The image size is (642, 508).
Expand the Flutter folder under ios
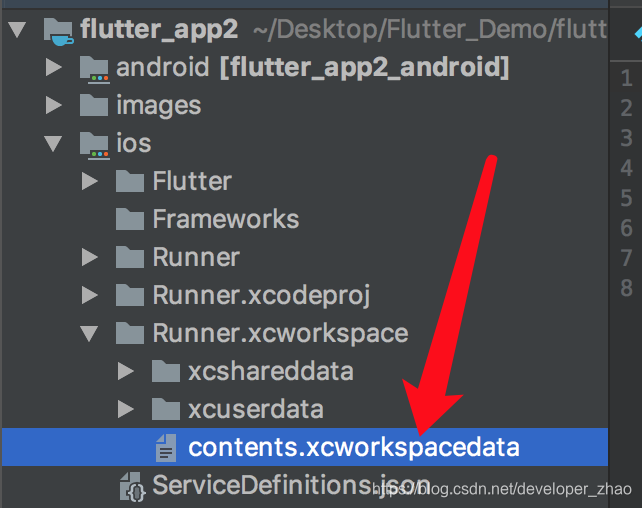pyautogui.click(x=90, y=181)
